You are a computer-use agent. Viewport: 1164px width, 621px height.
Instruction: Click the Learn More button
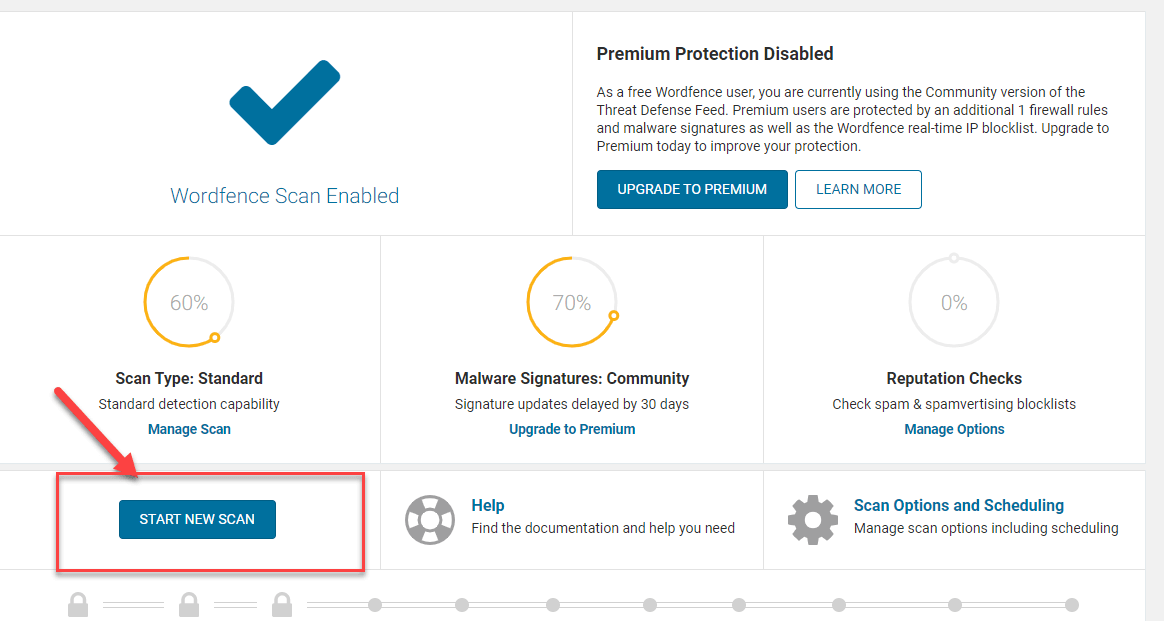pos(858,189)
